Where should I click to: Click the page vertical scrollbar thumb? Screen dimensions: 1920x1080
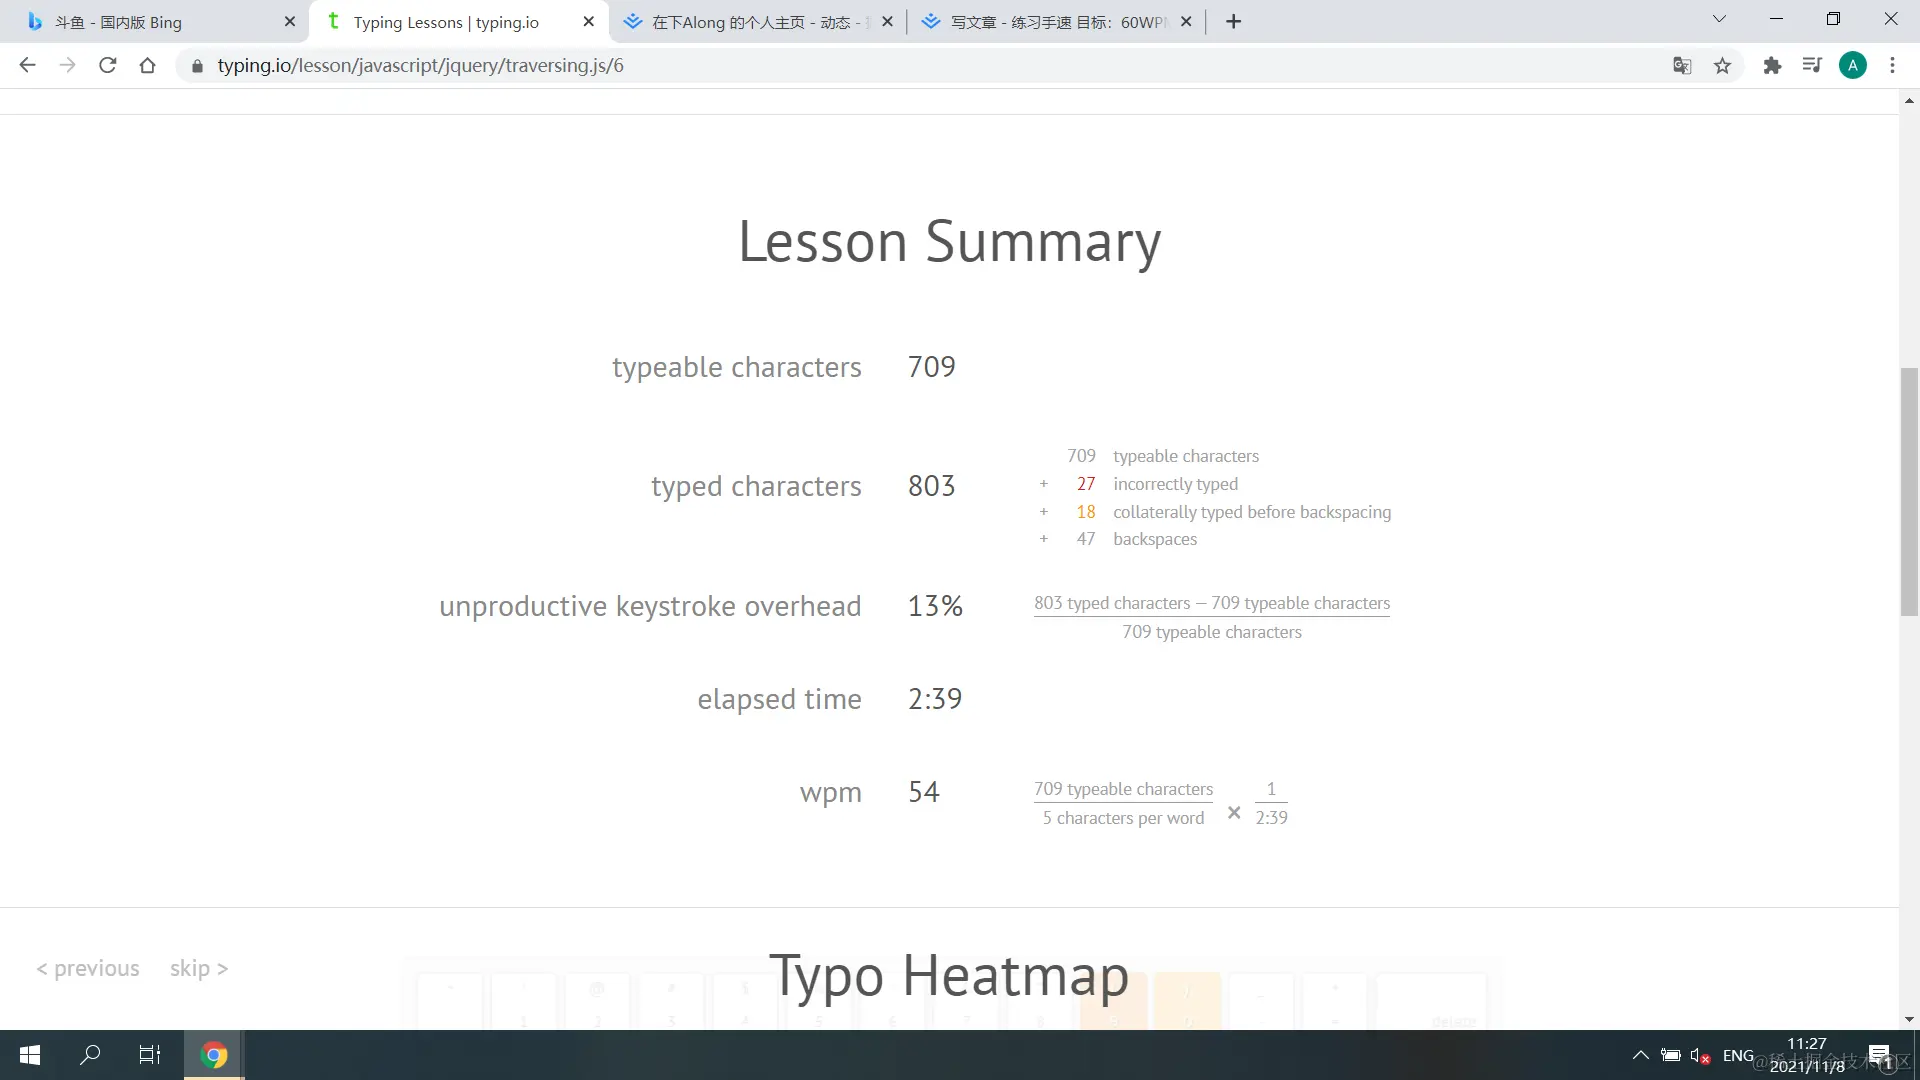1909,490
